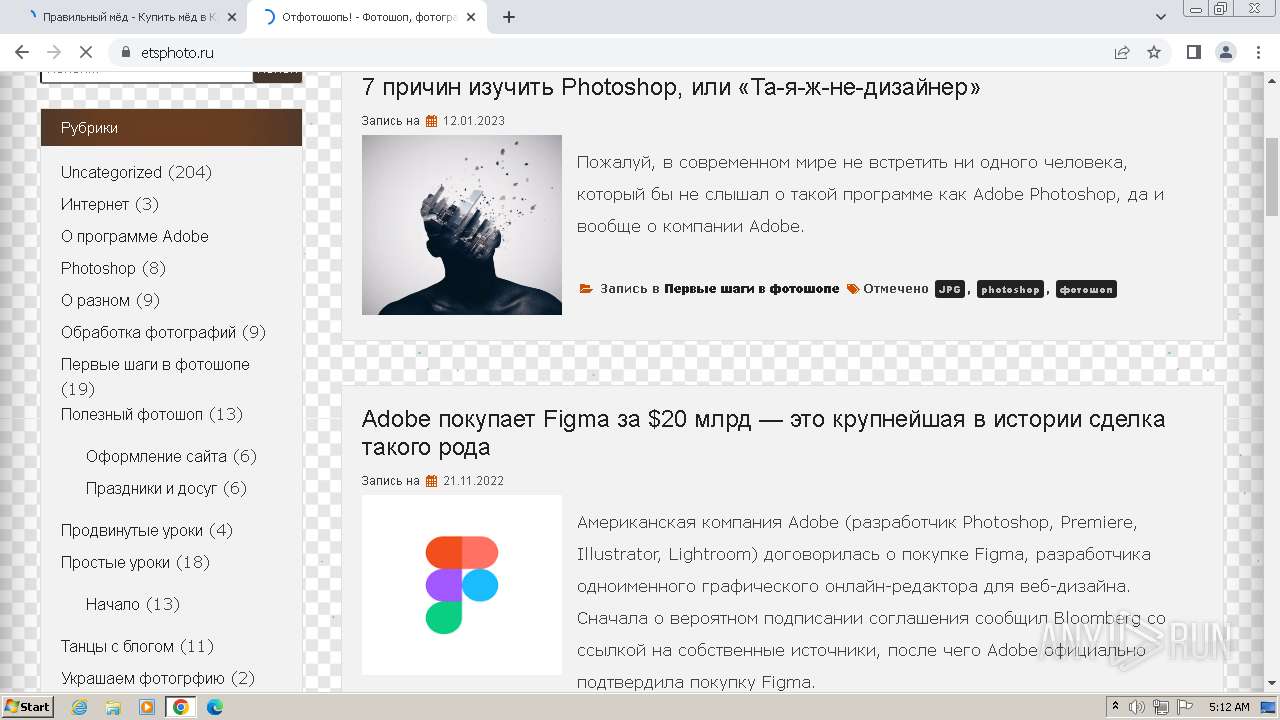Screen dimensions: 1280x720
Task: Click the address bar showing etsphoto.ru
Action: coord(610,52)
